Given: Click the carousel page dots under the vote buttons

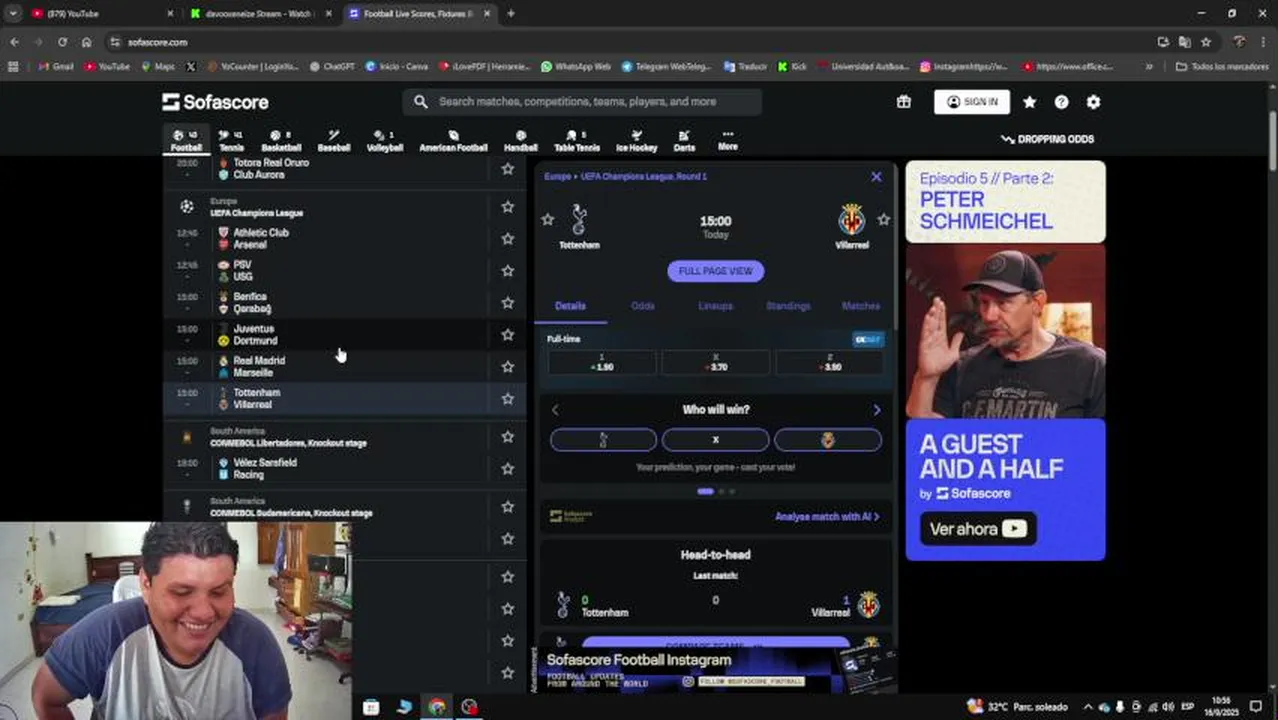Looking at the screenshot, I should click(716, 491).
